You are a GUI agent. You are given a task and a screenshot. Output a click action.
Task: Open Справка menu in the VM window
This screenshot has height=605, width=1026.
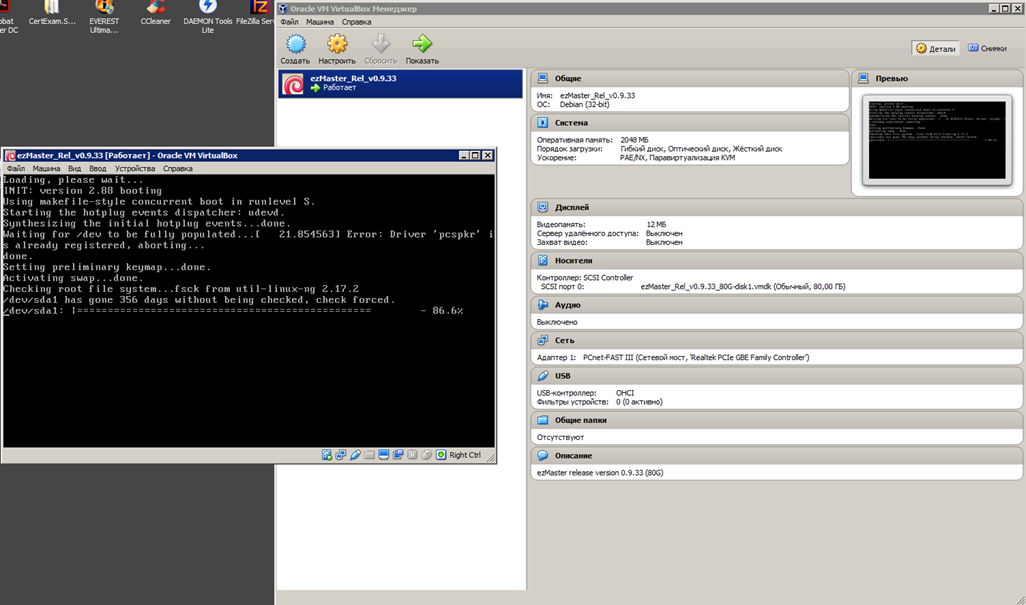pyautogui.click(x=177, y=169)
